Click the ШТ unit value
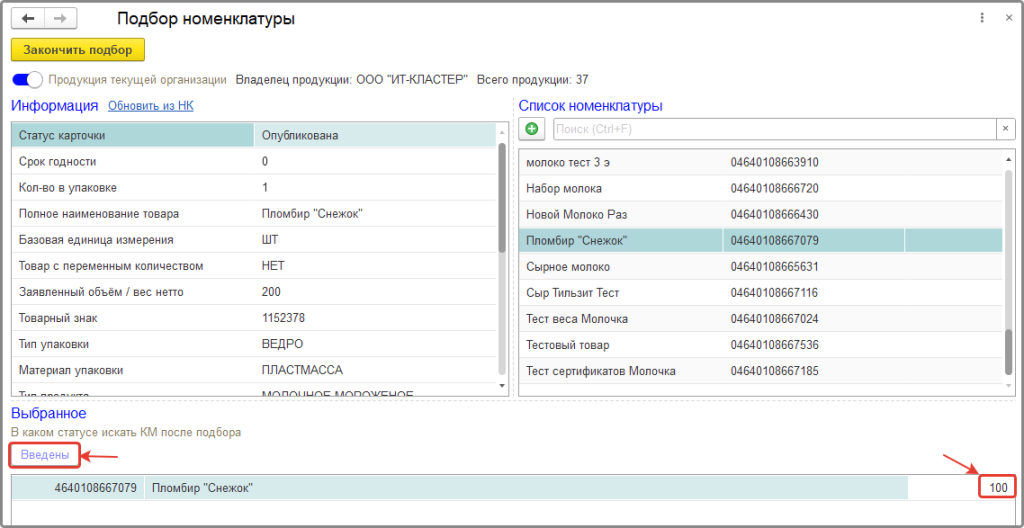The height and width of the screenshot is (528, 1024). tap(270, 240)
